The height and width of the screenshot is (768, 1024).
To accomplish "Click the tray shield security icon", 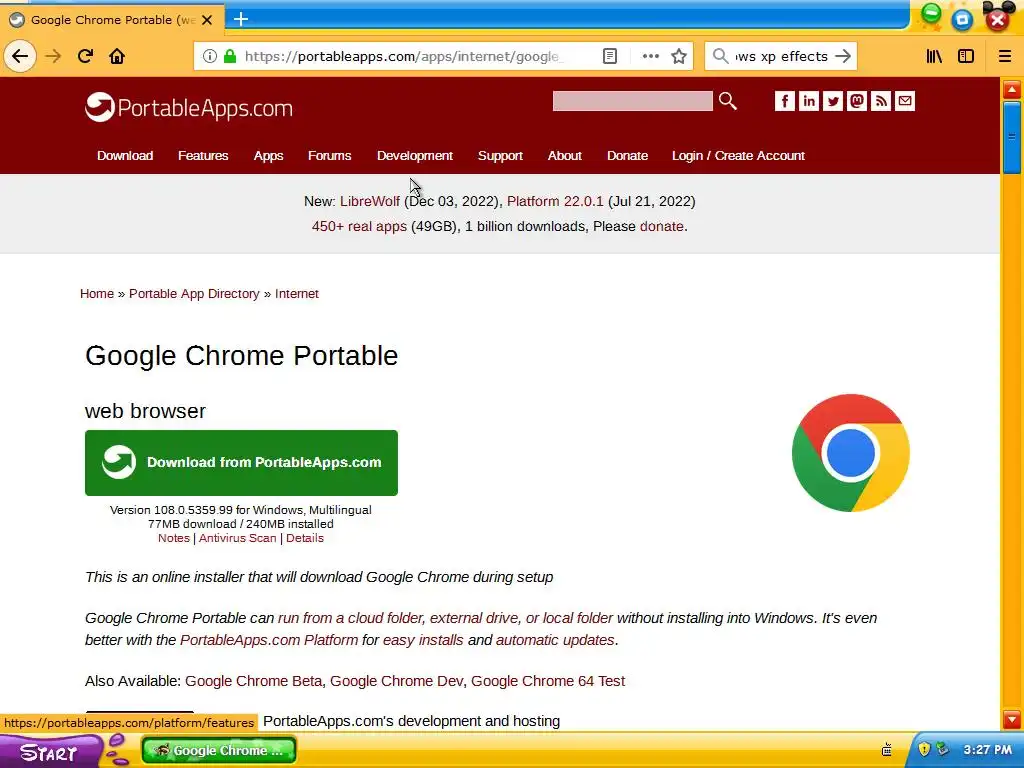I will 923,748.
